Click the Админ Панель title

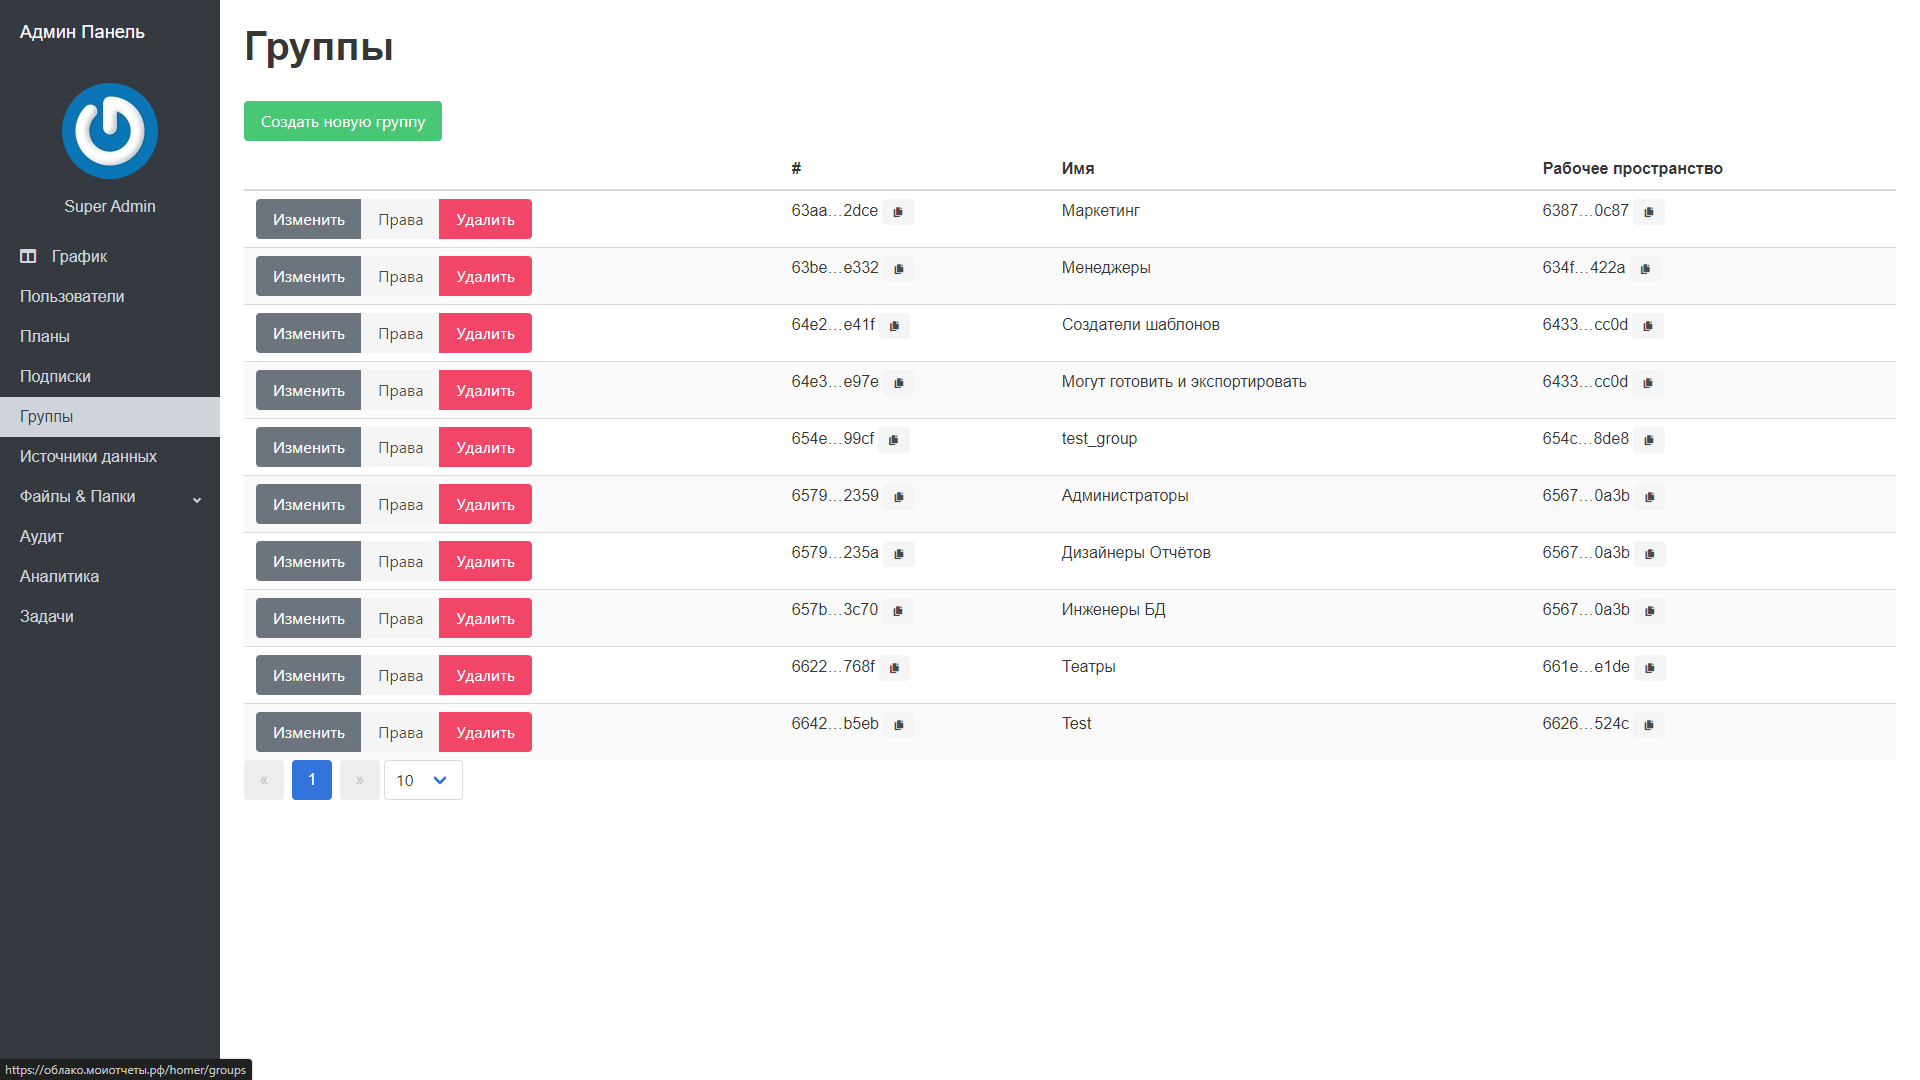(x=82, y=32)
